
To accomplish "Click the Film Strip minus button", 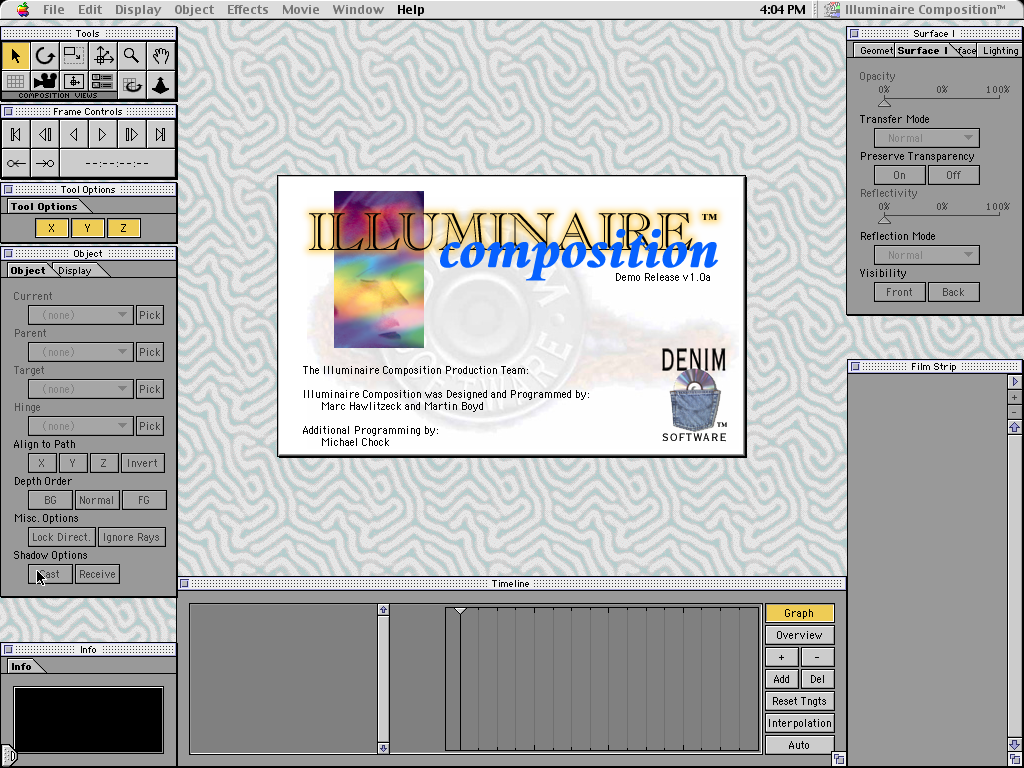I will [1014, 412].
